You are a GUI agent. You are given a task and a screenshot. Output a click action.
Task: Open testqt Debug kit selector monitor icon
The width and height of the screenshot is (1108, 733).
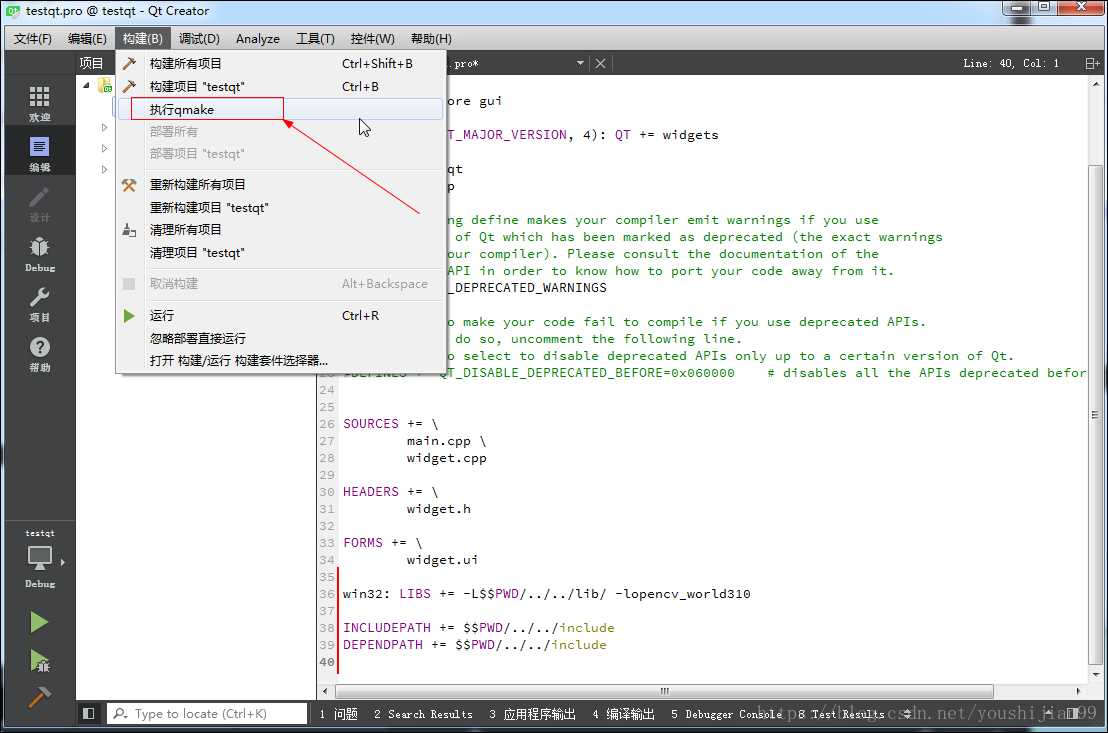[x=40, y=558]
